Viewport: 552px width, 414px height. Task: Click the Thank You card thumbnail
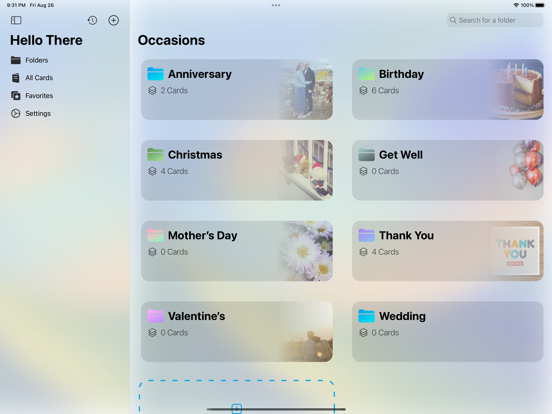pyautogui.click(x=516, y=251)
